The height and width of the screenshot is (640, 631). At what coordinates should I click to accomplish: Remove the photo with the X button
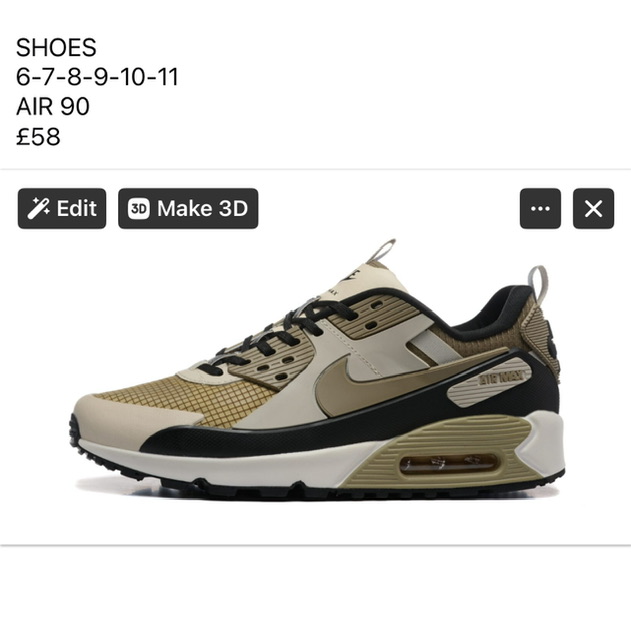593,209
